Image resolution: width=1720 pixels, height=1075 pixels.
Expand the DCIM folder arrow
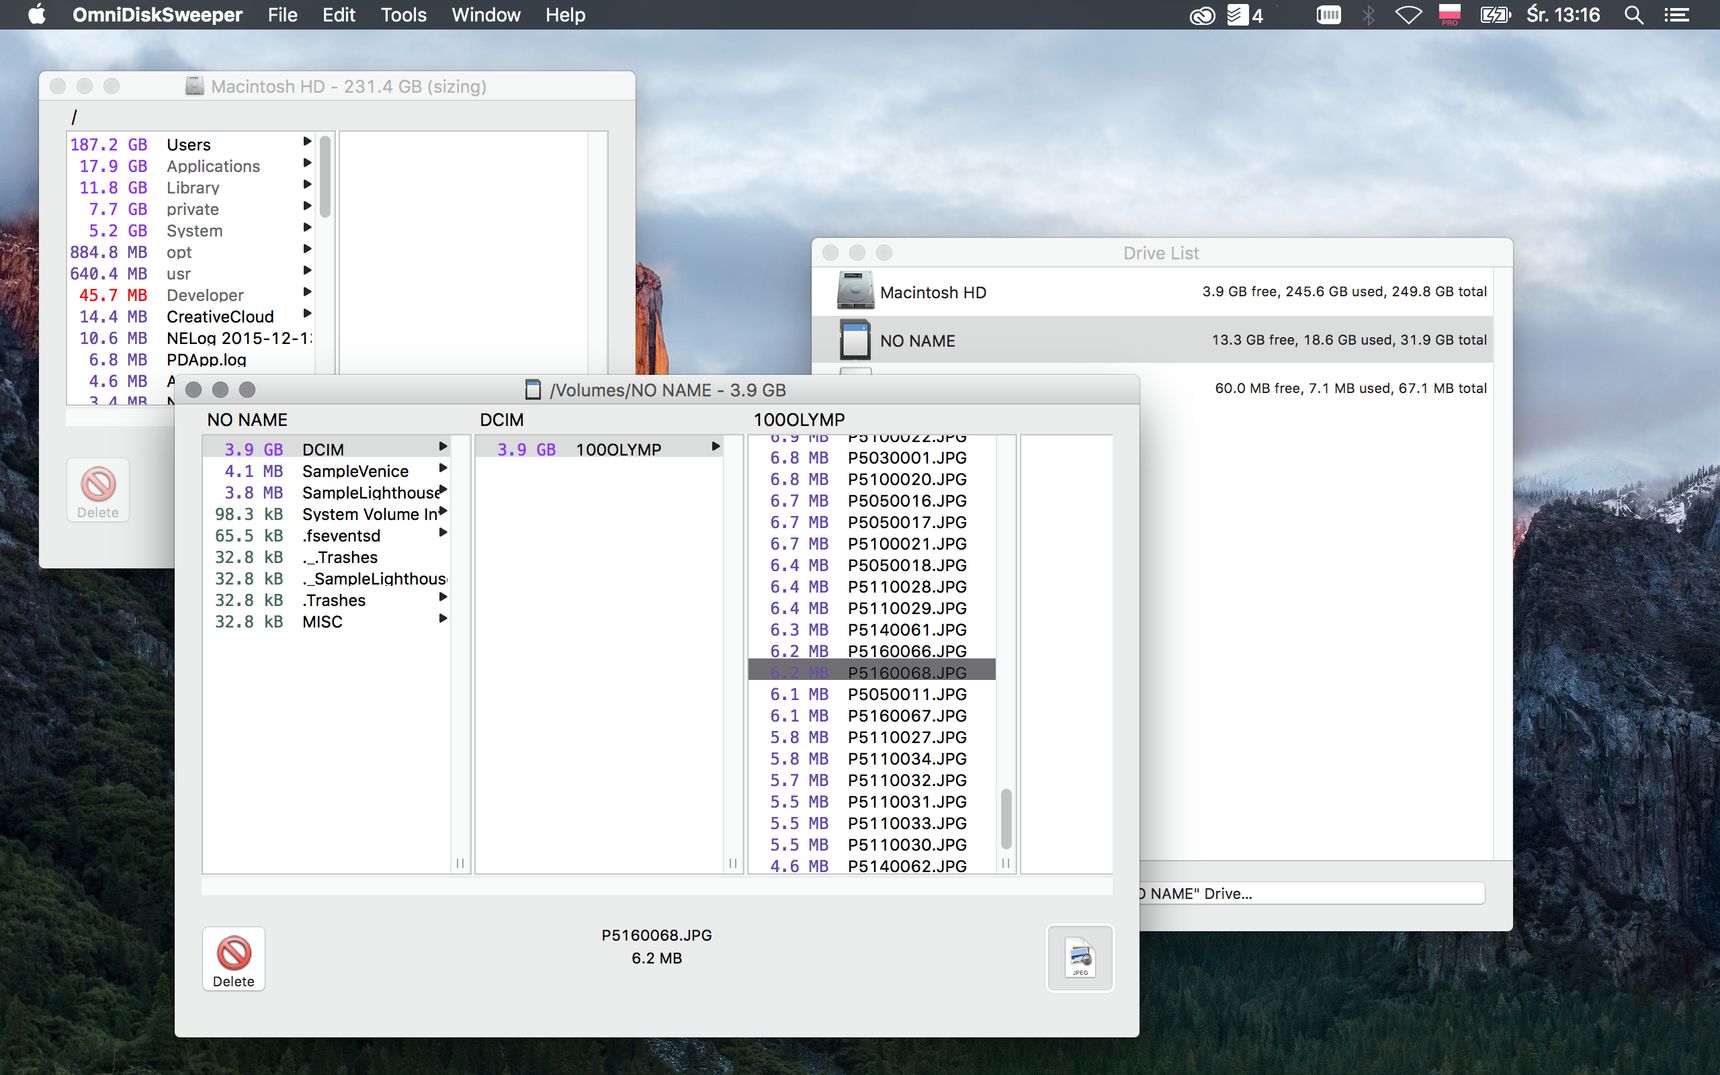[442, 447]
